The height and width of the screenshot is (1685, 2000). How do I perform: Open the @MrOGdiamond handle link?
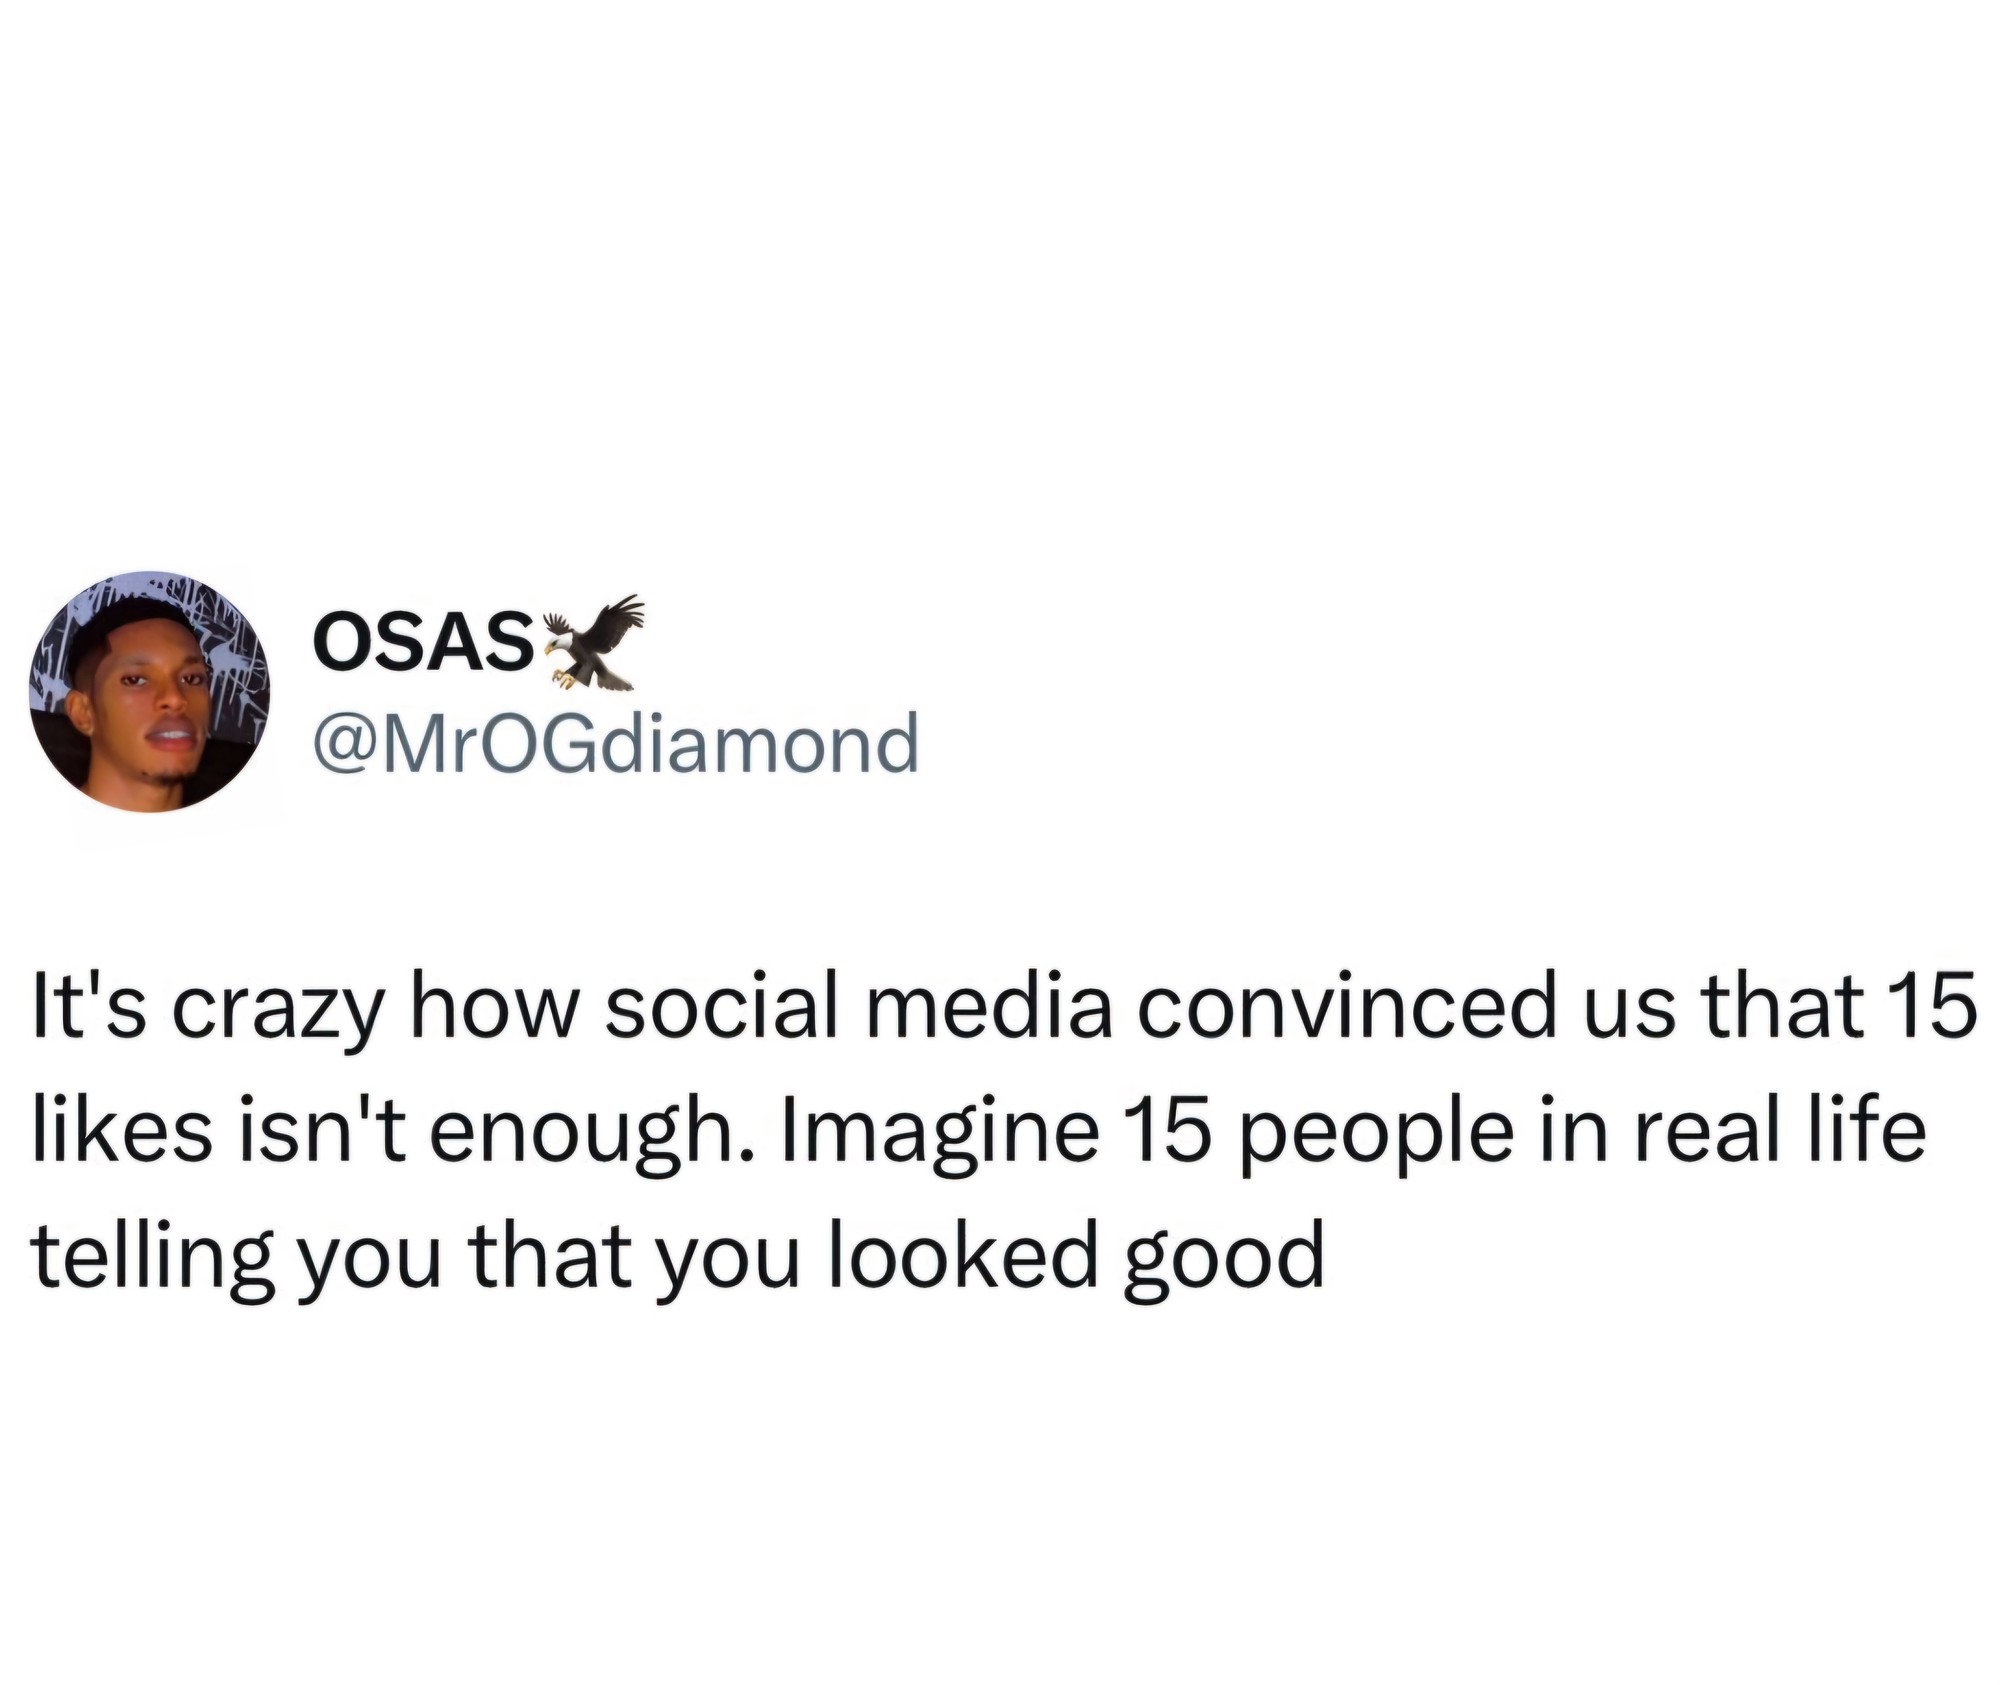tap(615, 743)
